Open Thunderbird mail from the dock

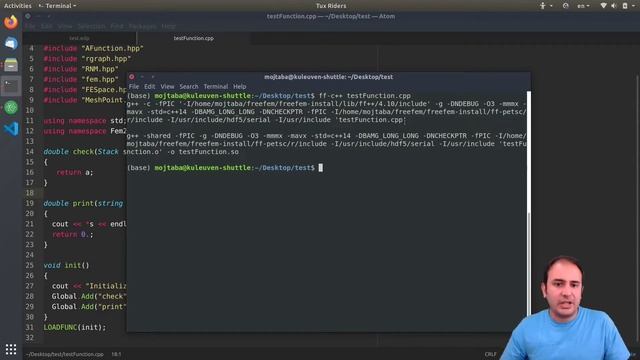pyautogui.click(x=11, y=43)
